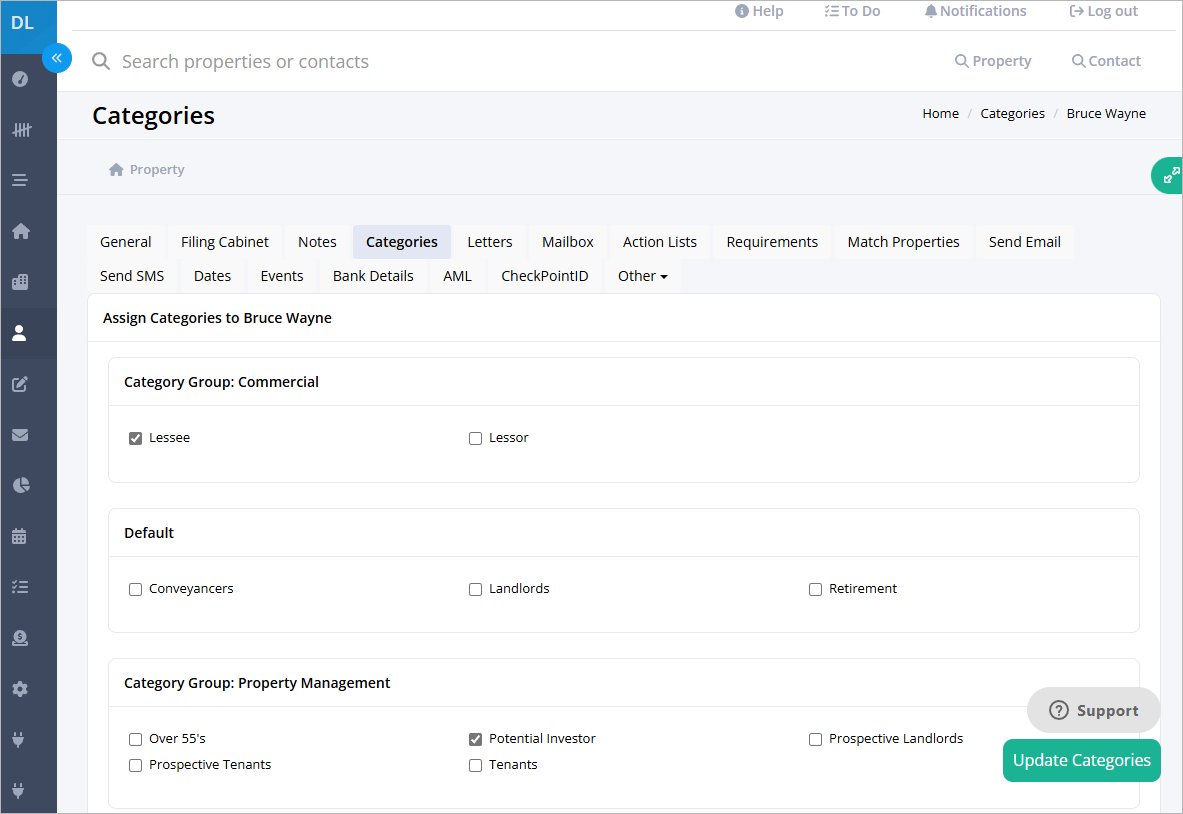Open the building sidebar icon
Screen dimensions: 1183x814
coord(20,282)
